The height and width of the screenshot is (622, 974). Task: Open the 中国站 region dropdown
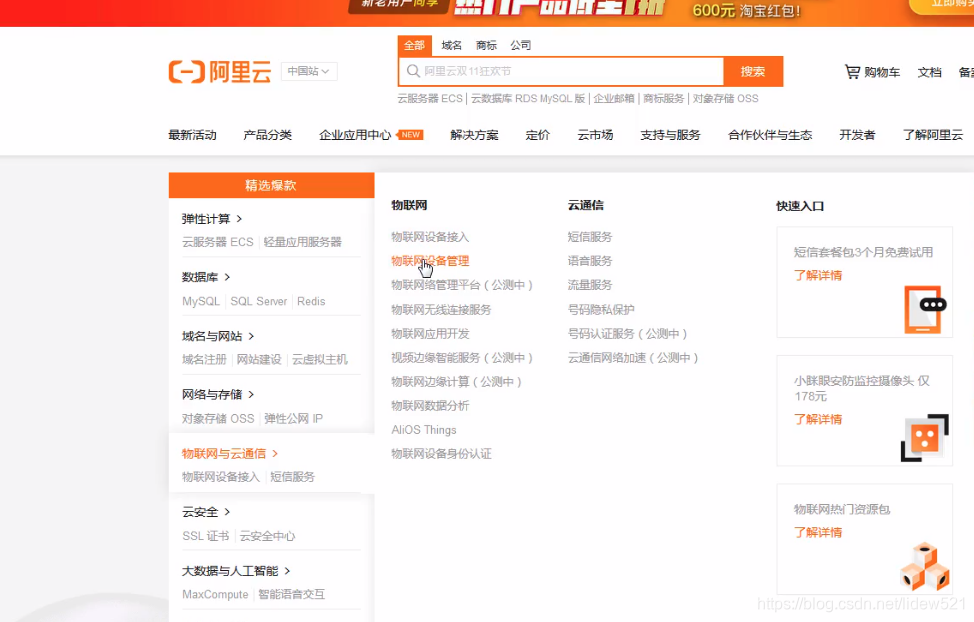point(309,71)
